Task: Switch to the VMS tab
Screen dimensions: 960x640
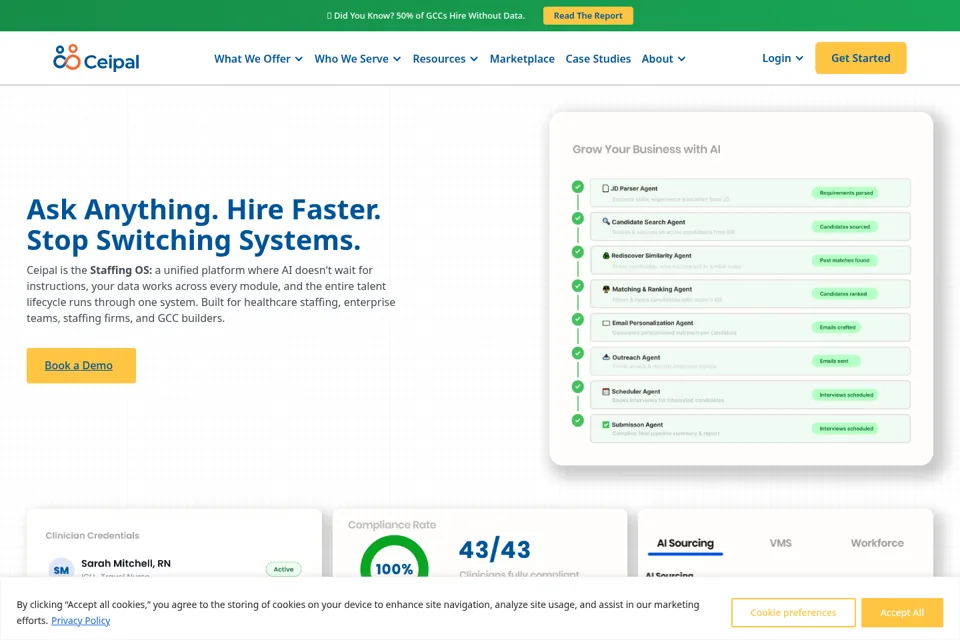Action: pyautogui.click(x=780, y=543)
